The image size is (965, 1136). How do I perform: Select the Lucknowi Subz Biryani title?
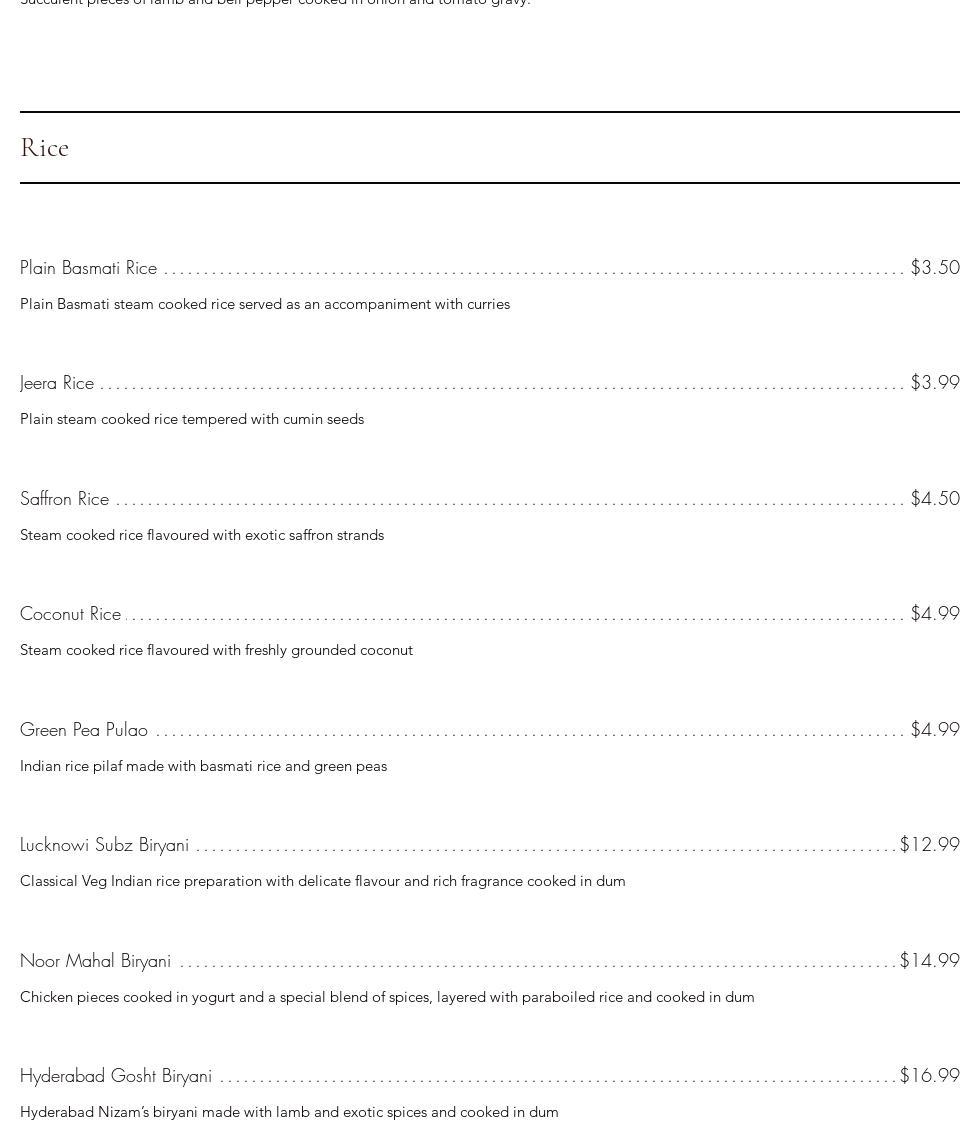coord(104,845)
